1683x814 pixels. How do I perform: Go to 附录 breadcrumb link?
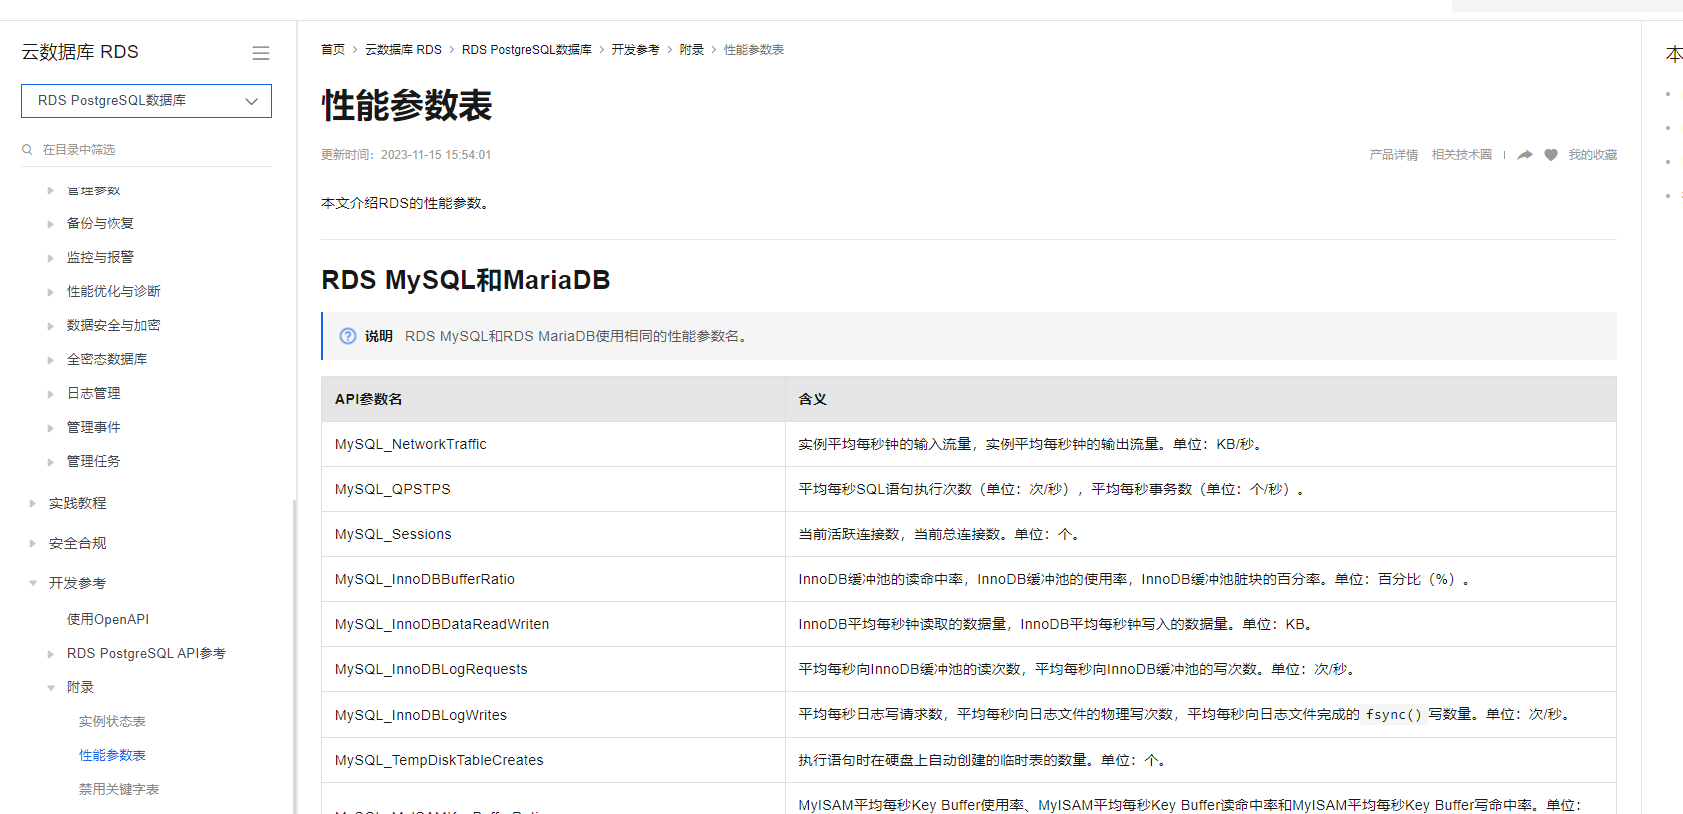692,50
